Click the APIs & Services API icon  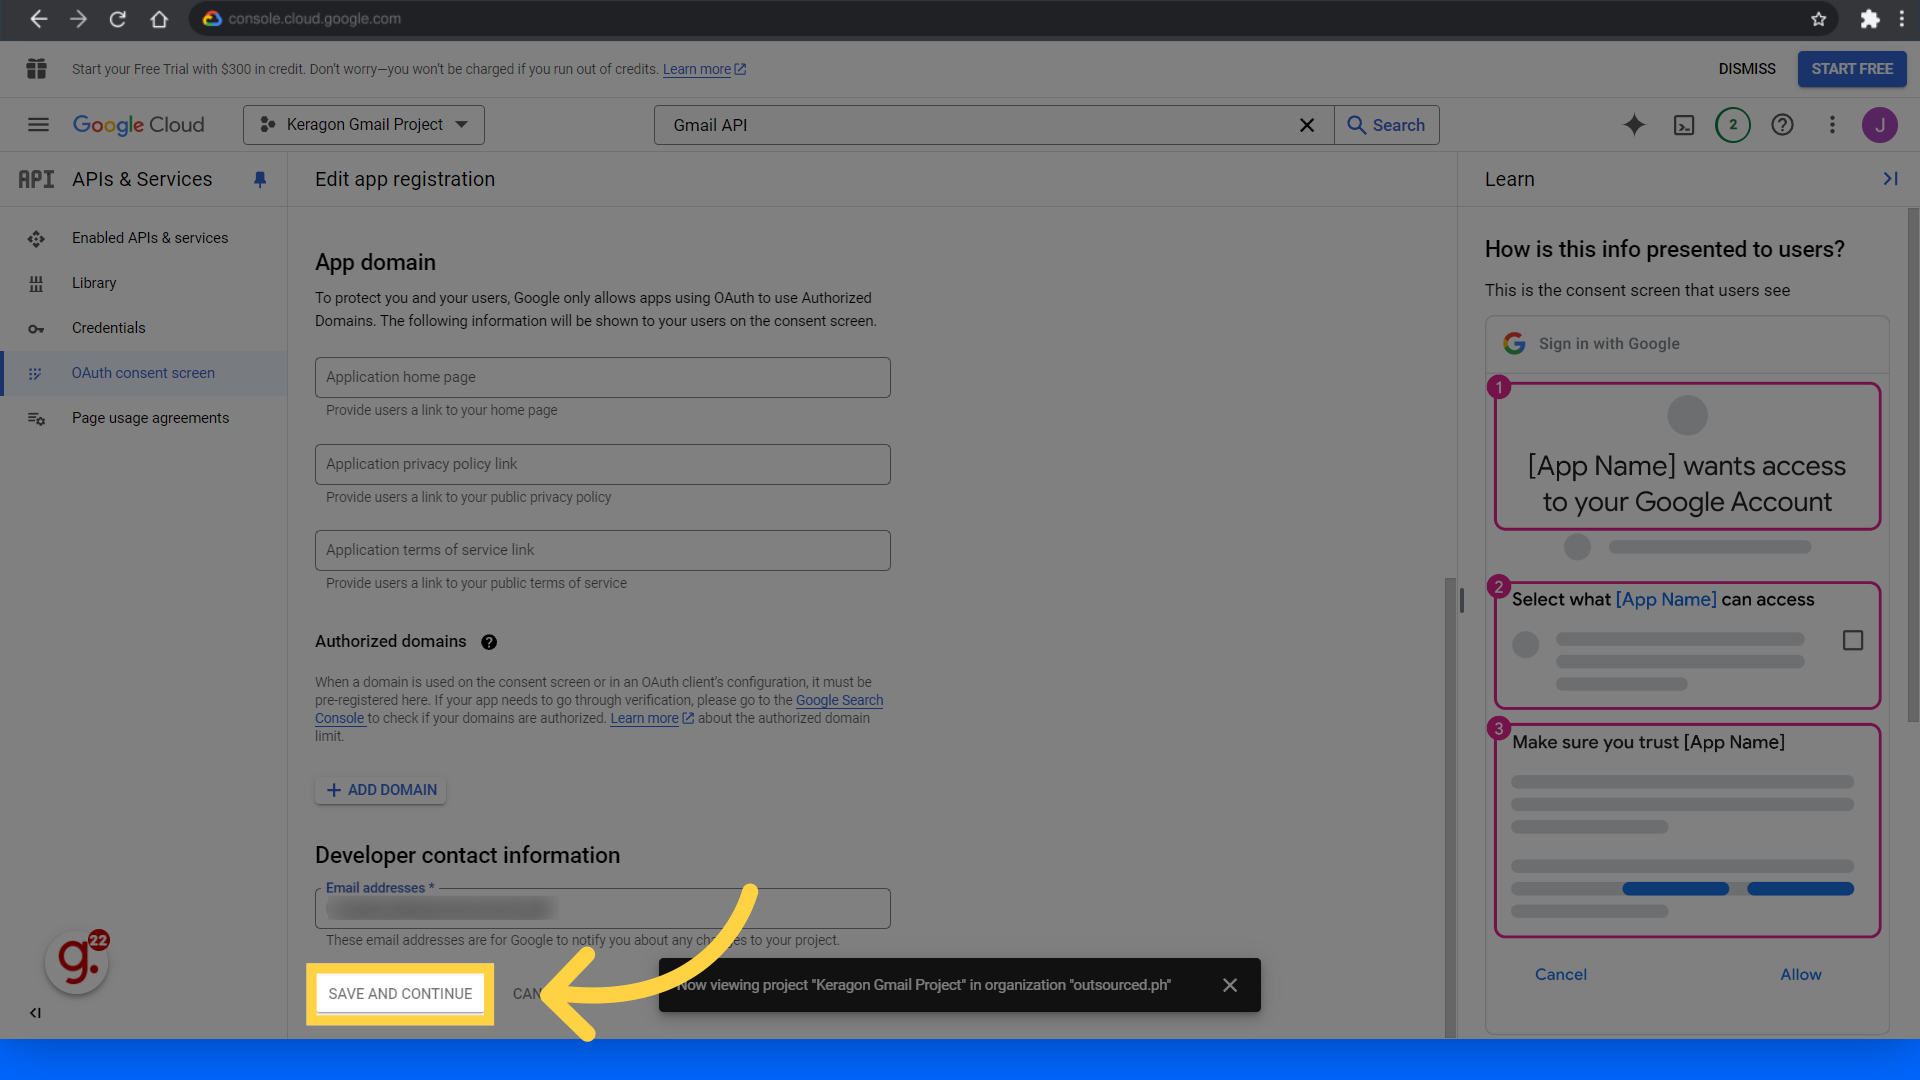pyautogui.click(x=36, y=179)
